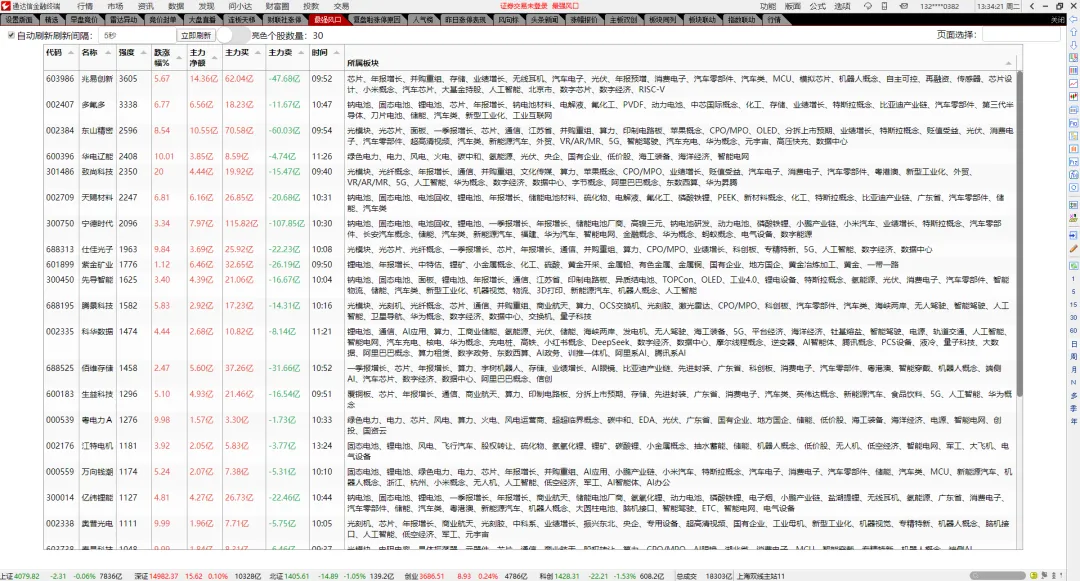Click the pencil drawing icon in right sidebar
The height and width of the screenshot is (581, 1080).
(x=1073, y=249)
